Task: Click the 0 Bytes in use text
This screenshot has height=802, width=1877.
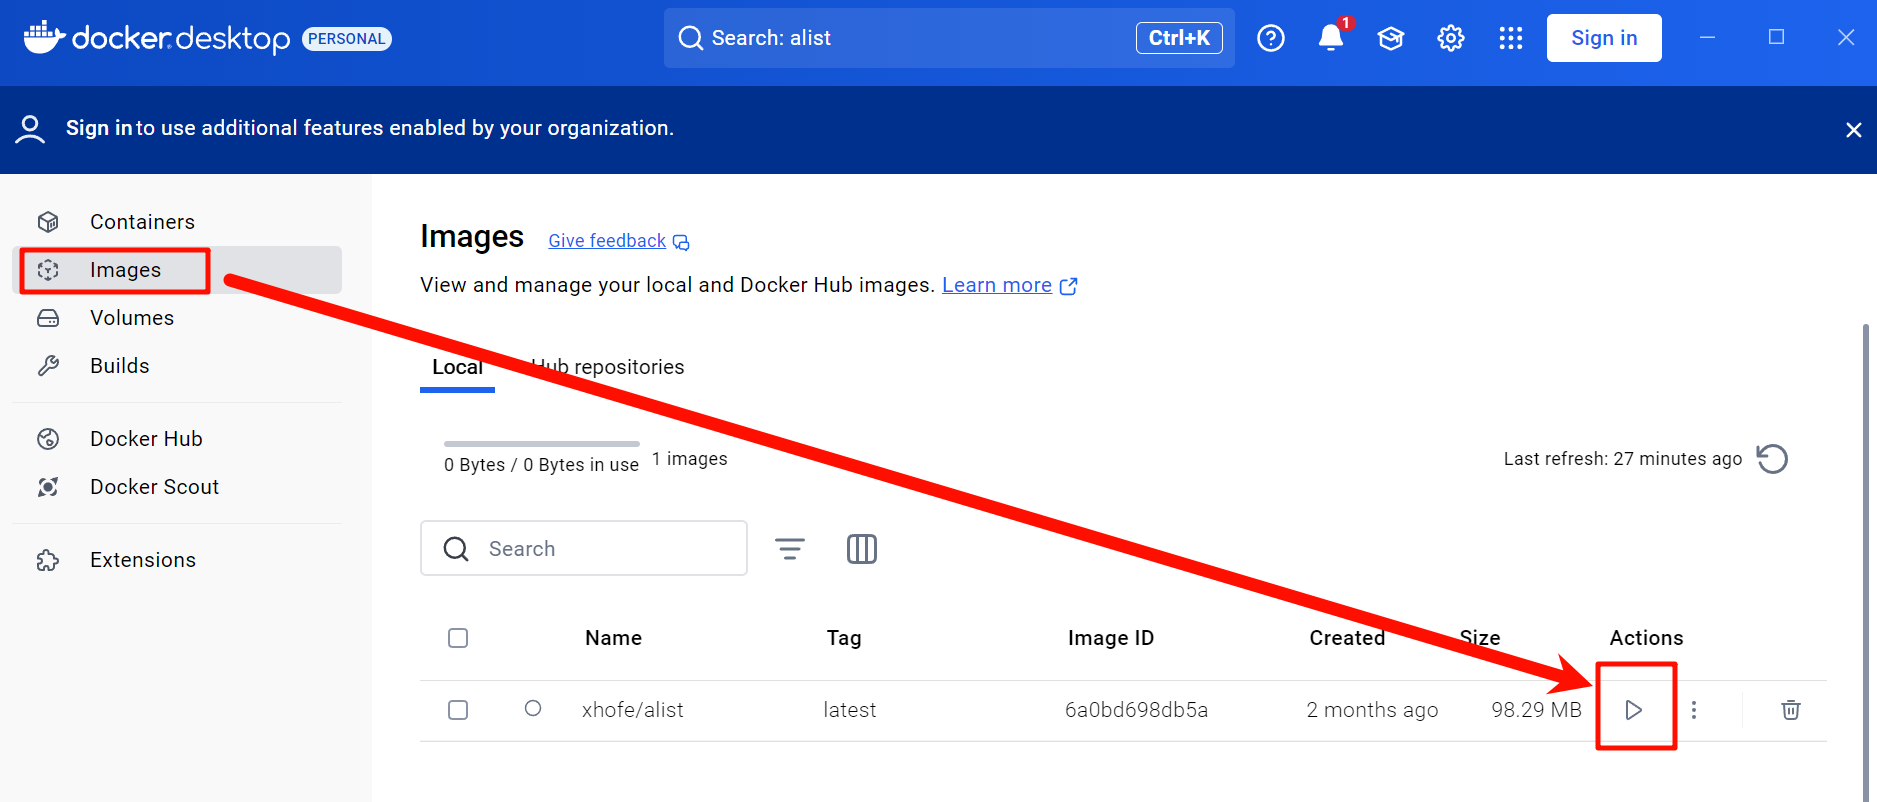Action: tap(541, 465)
